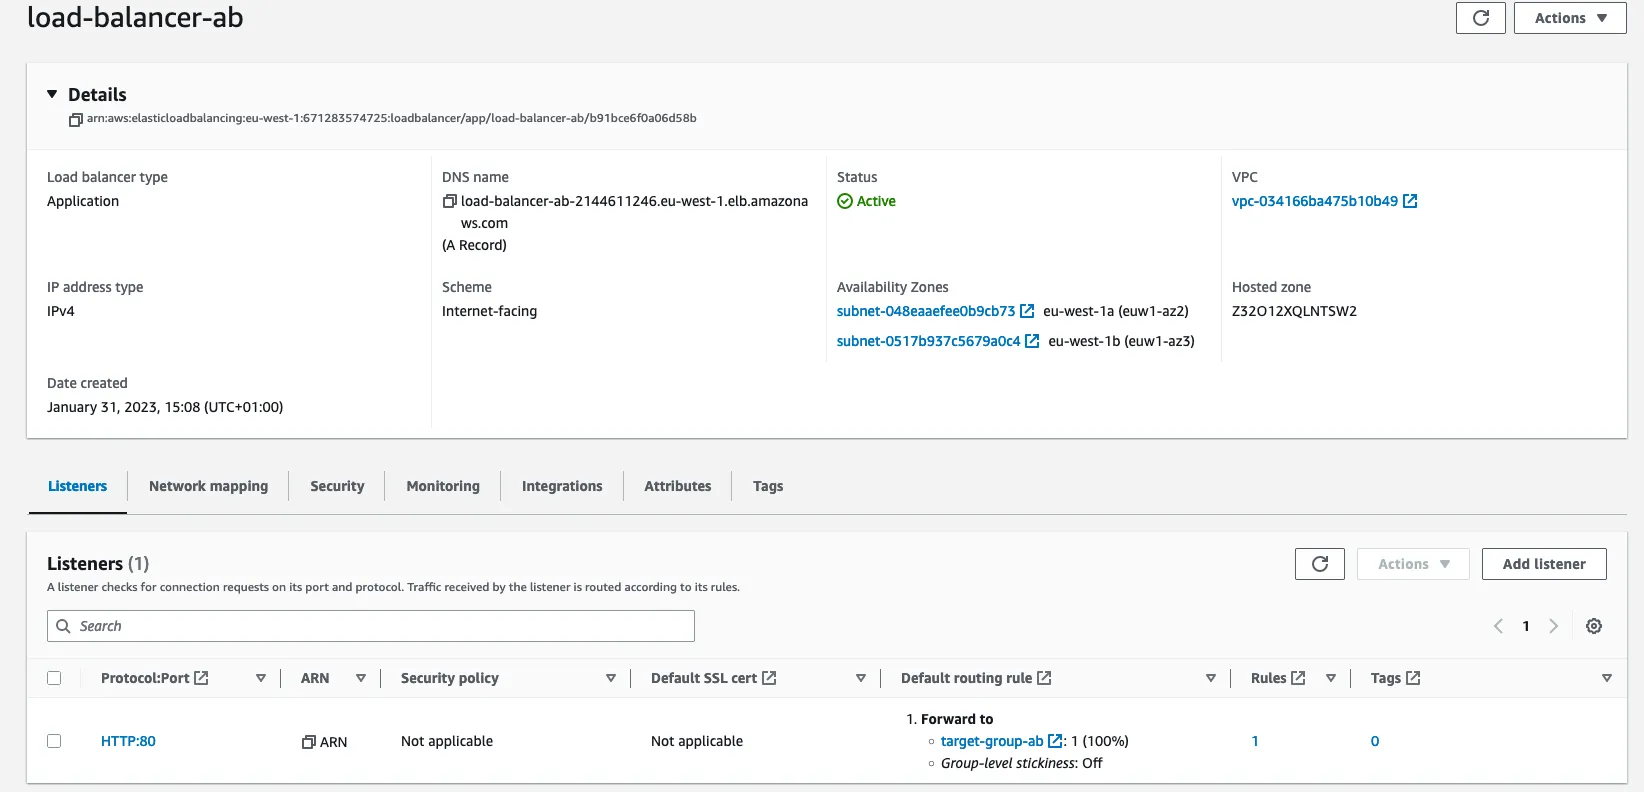
Task: Open the top Actions dropdown
Action: (1569, 18)
